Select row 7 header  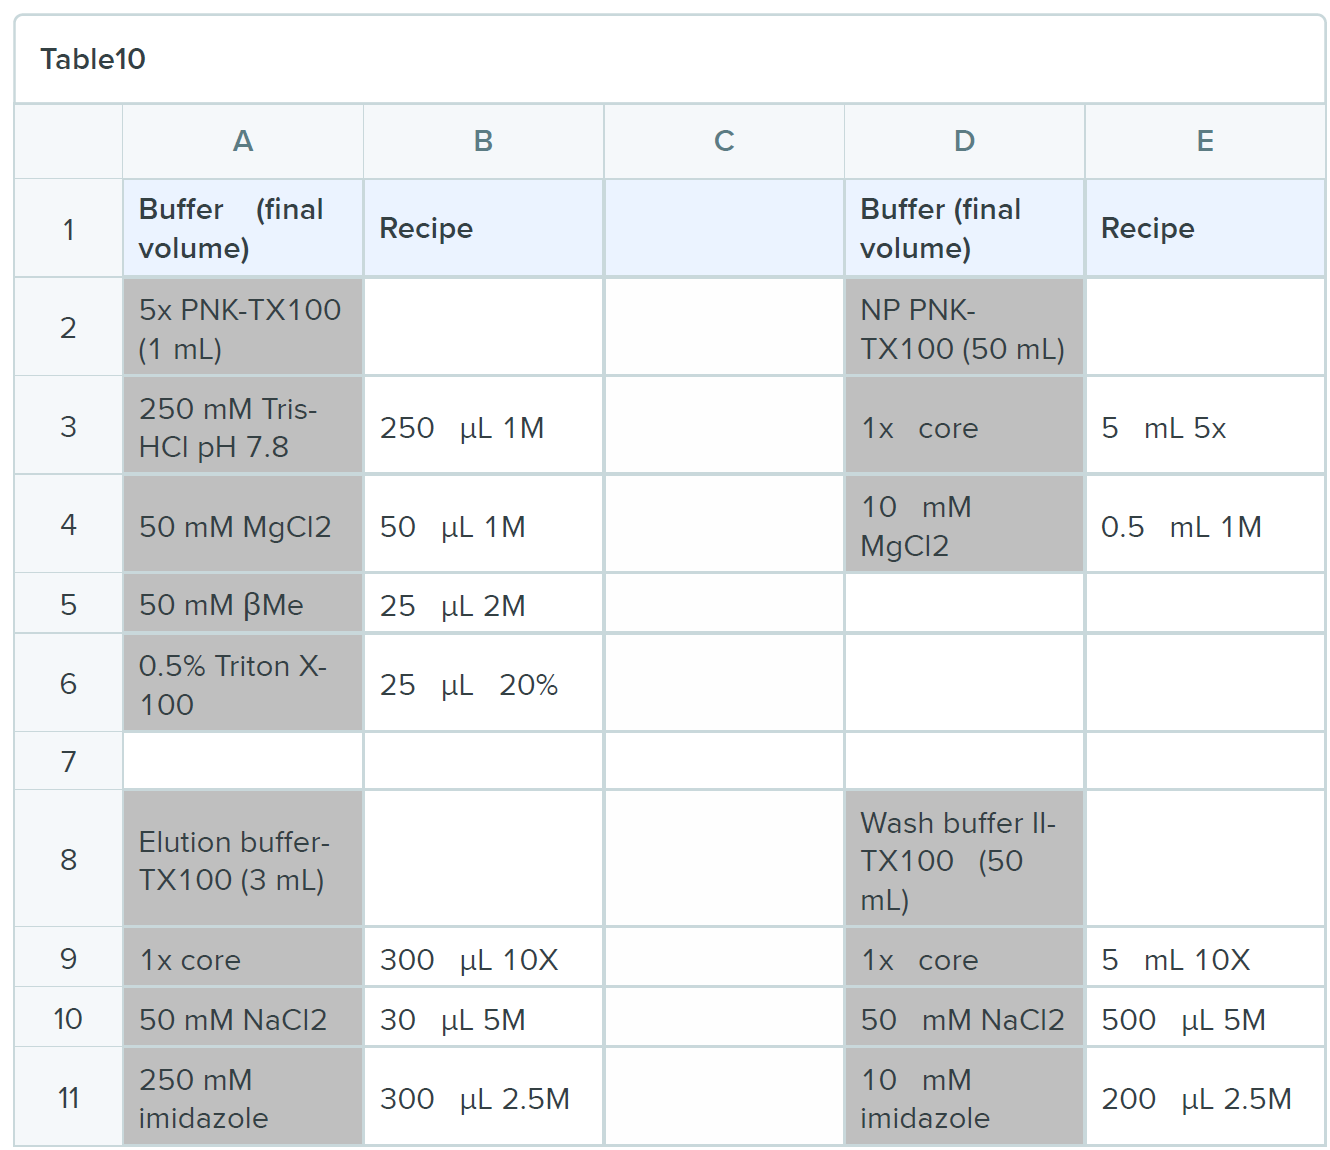coord(68,761)
